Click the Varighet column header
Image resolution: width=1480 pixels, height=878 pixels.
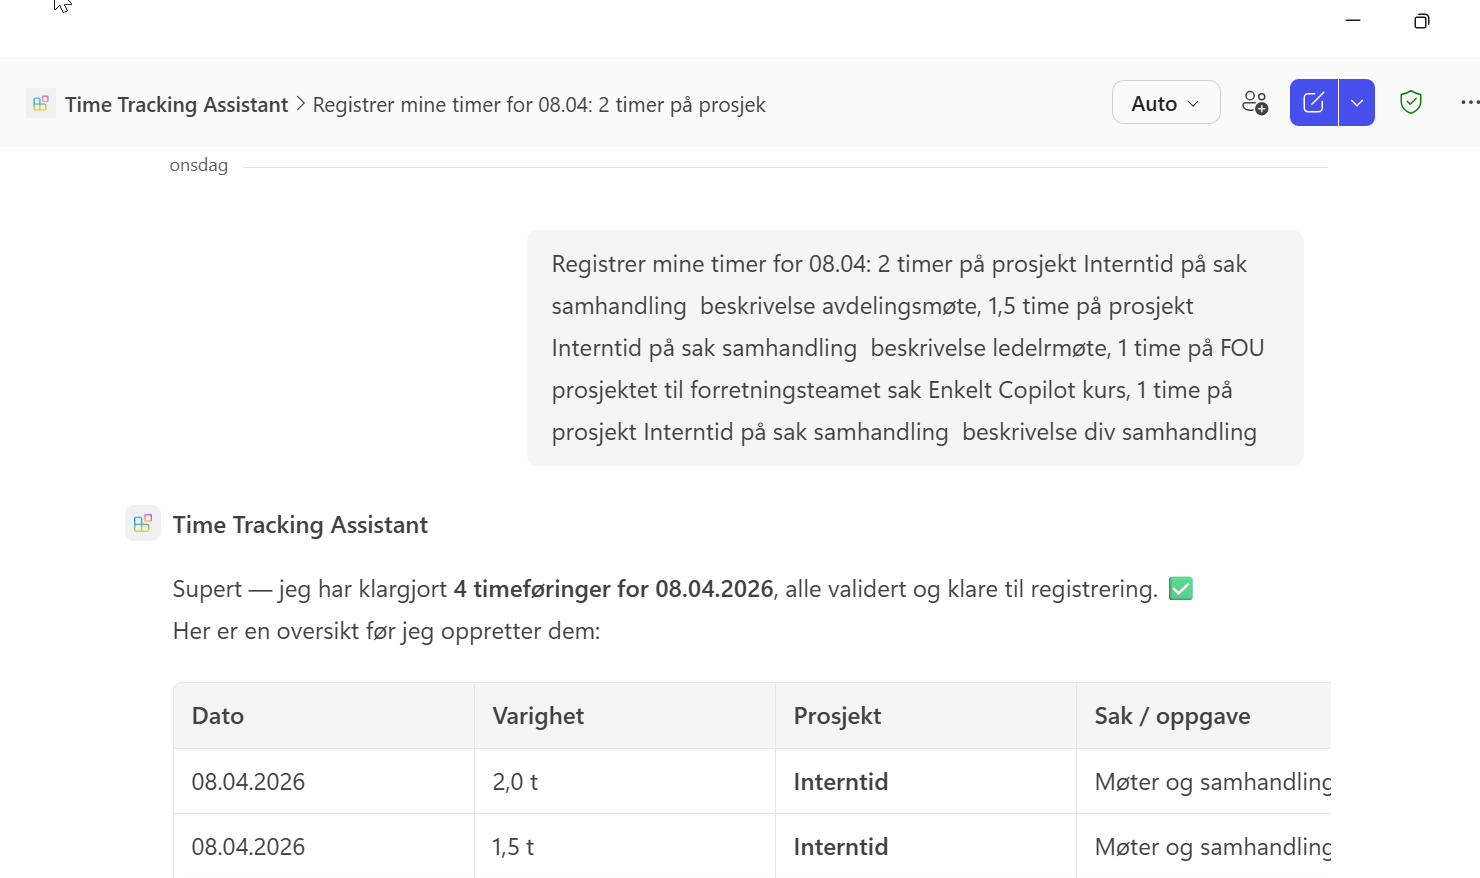tap(538, 716)
